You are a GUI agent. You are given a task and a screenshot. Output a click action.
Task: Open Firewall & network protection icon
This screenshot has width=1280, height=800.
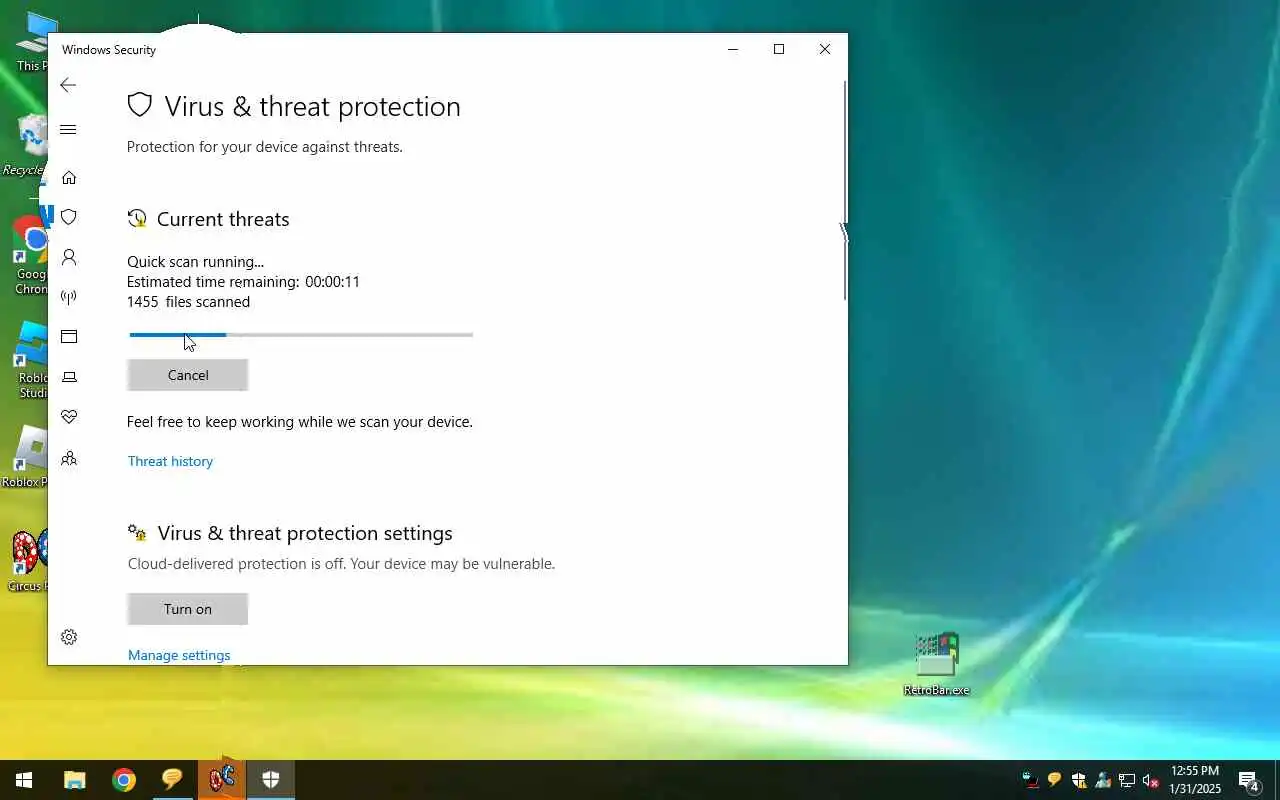coord(69,297)
